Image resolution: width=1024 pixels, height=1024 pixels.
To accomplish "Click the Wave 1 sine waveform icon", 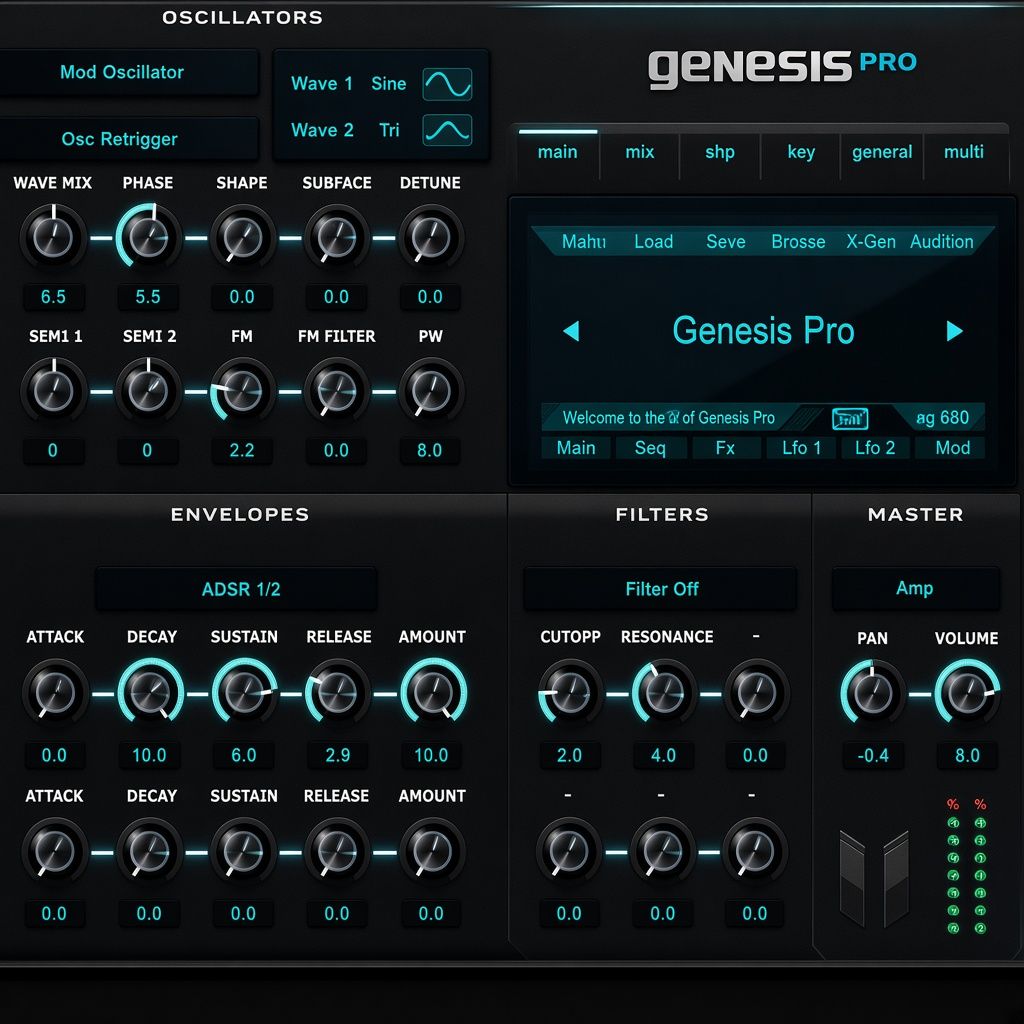I will (x=447, y=84).
